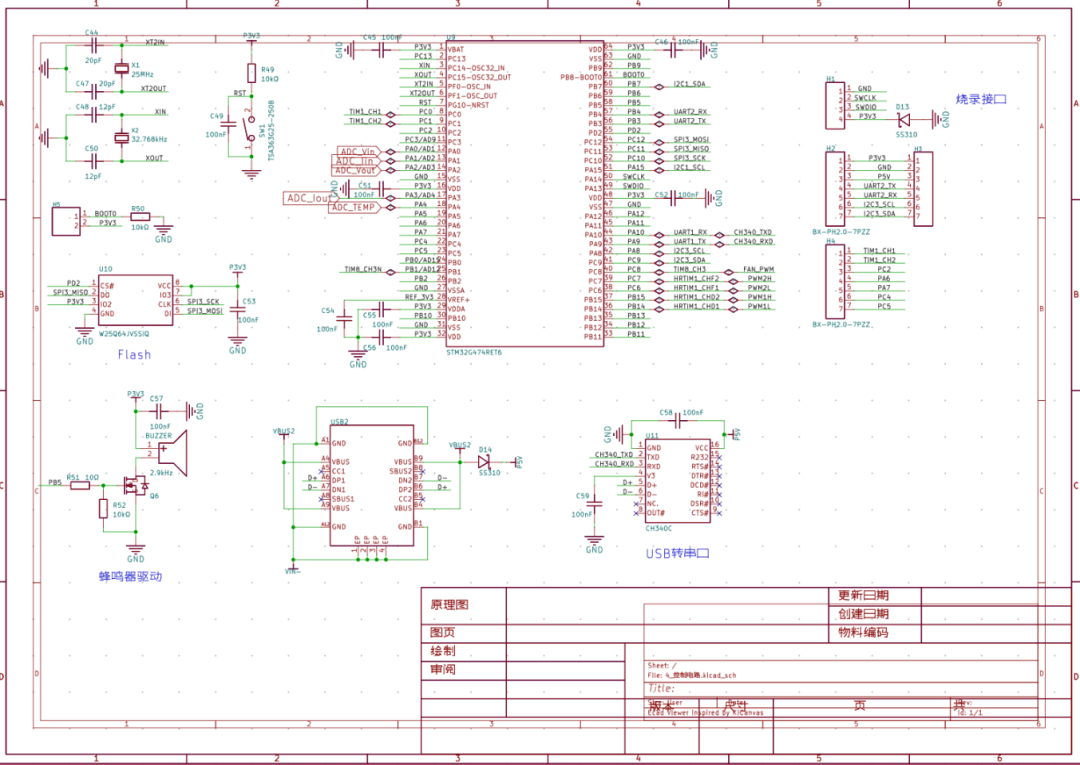Click the ADC_Iin net label
This screenshot has height=765, width=1080.
click(x=357, y=161)
